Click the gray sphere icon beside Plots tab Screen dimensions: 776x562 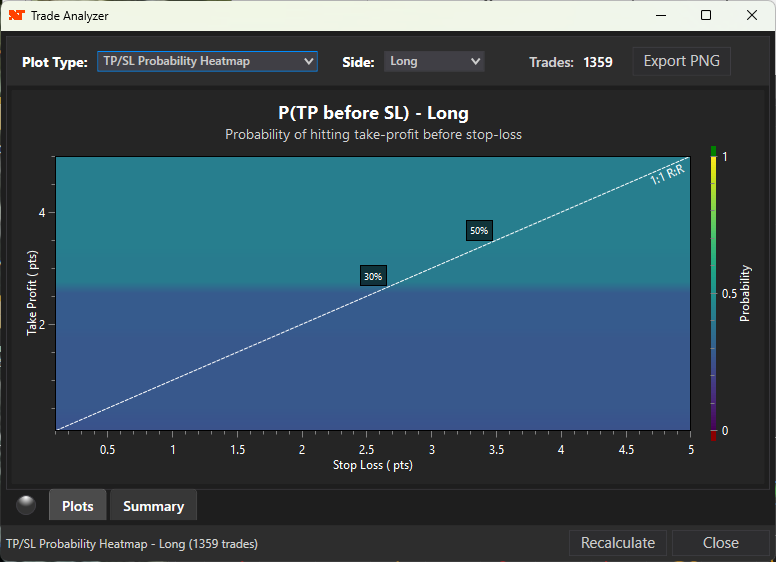[26, 505]
